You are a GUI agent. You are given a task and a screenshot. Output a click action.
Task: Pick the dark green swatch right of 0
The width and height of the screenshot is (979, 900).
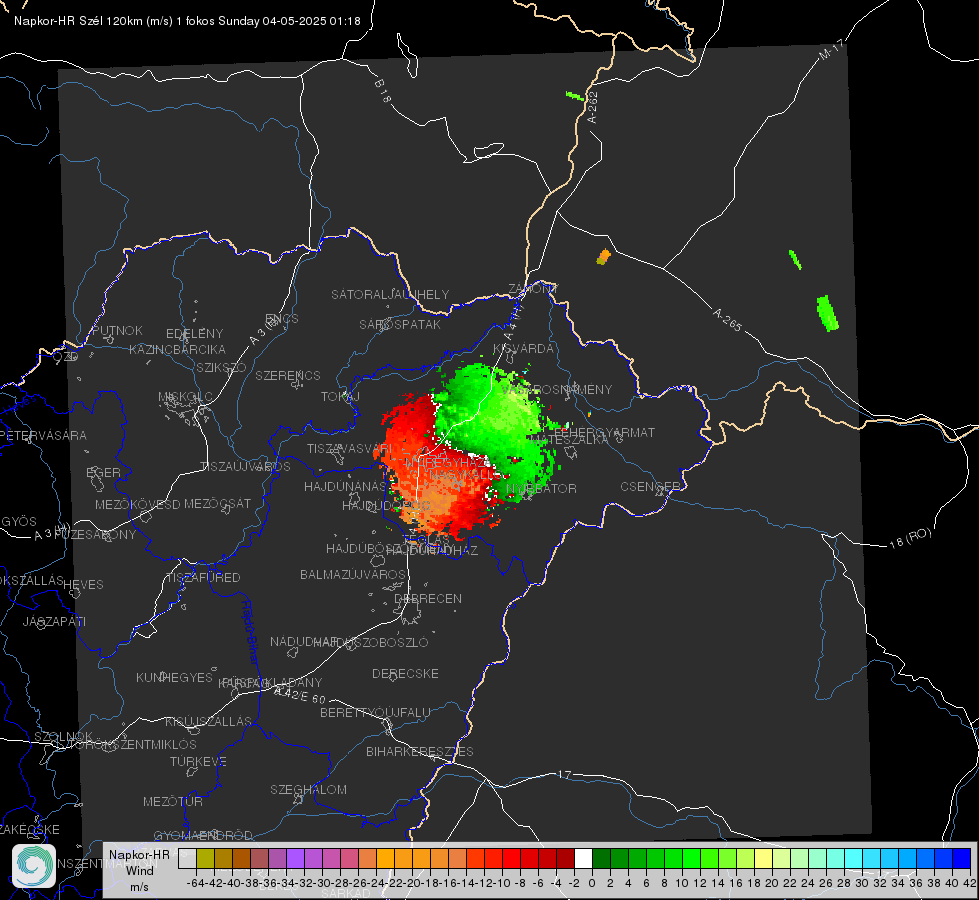pos(601,859)
